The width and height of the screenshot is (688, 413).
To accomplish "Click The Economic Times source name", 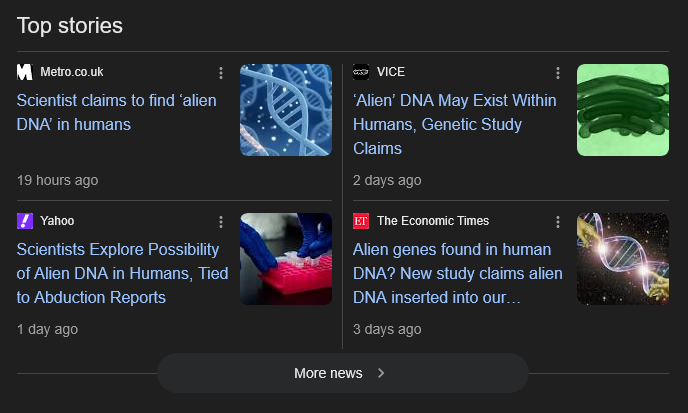I will pos(432,221).
